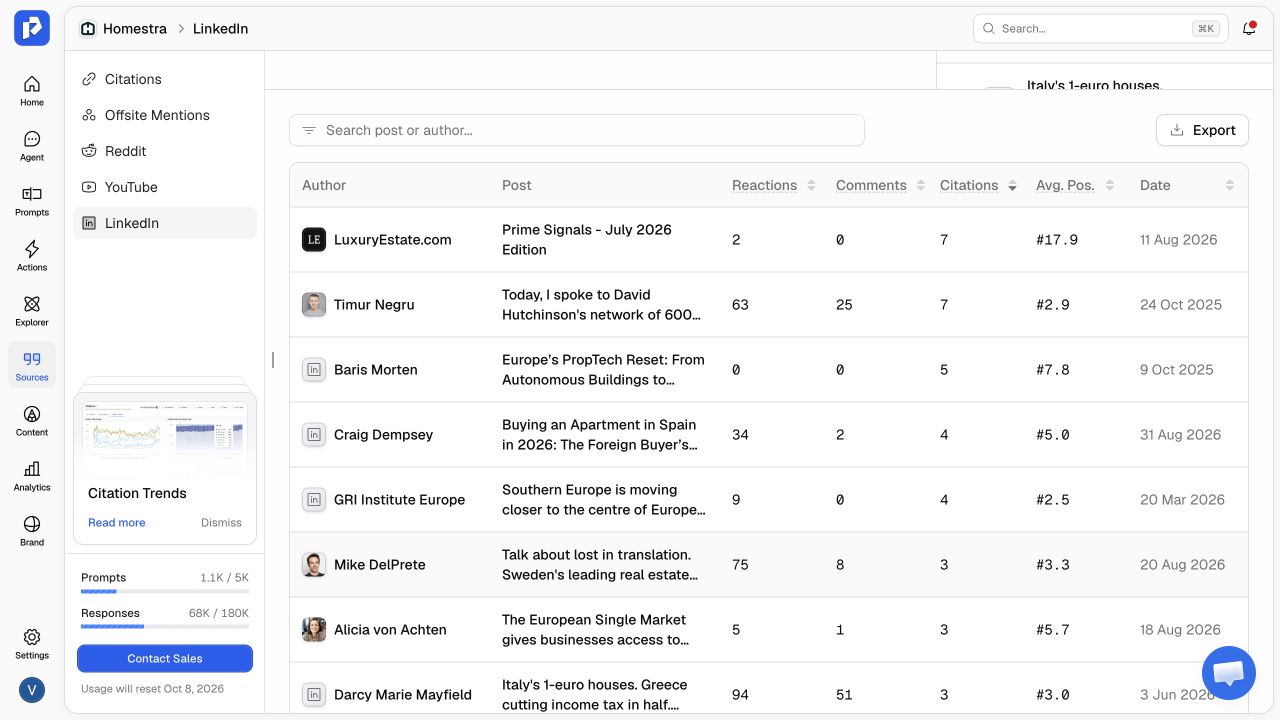
Task: Click the filter icon in search field
Action: pos(309,130)
